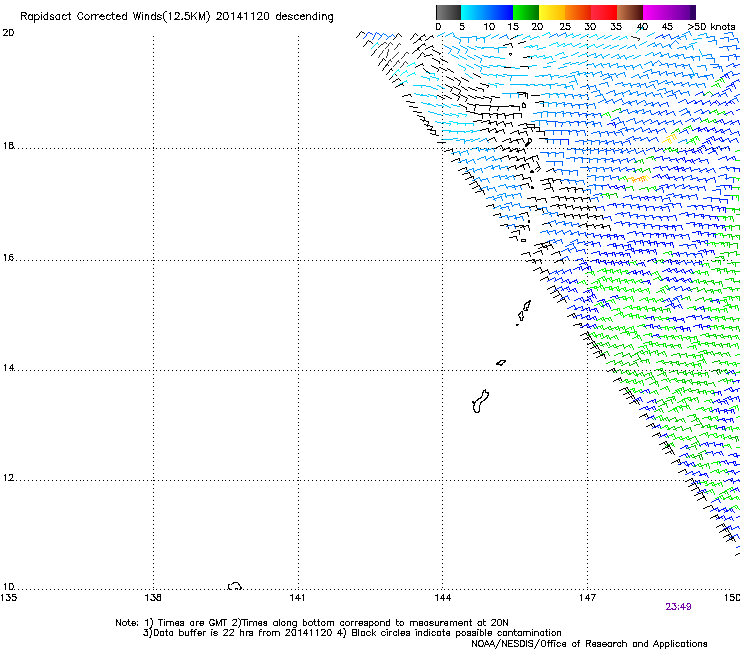Click the 'NOAA/NESDIS/Office of Research and Applications' credit
This screenshot has width=740, height=650.
589,644
